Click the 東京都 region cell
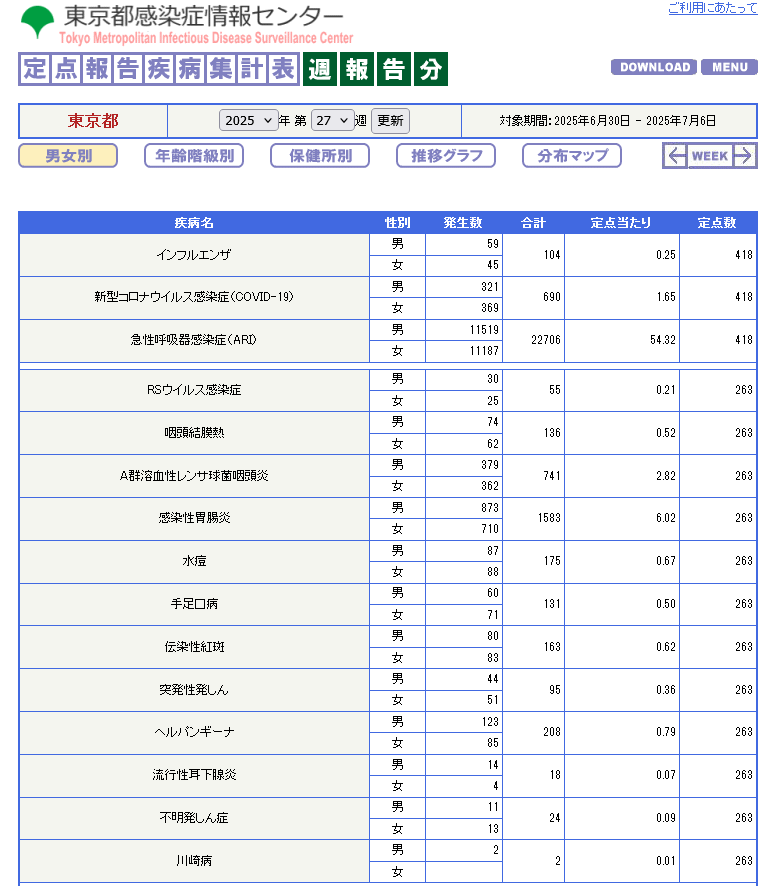779x886 pixels. 93,121
